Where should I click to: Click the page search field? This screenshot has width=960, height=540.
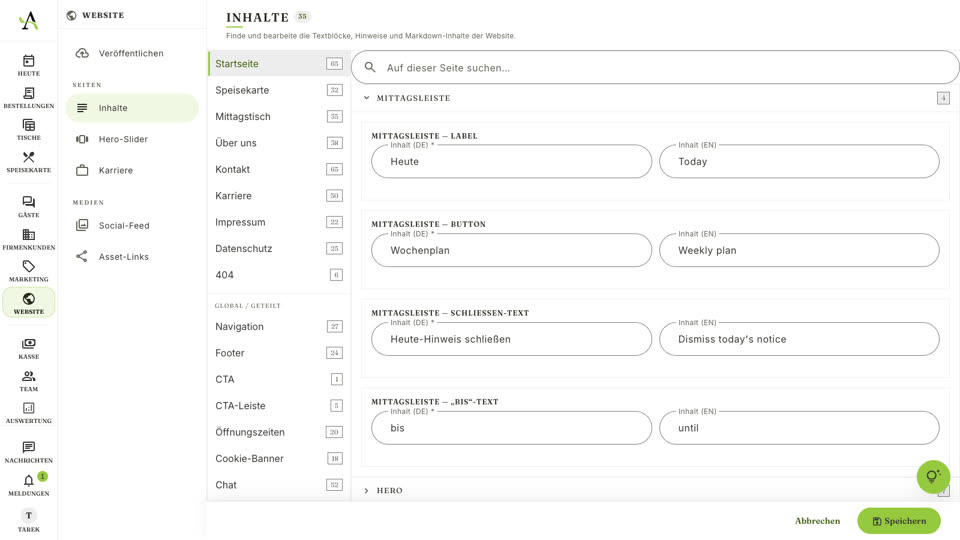(654, 67)
